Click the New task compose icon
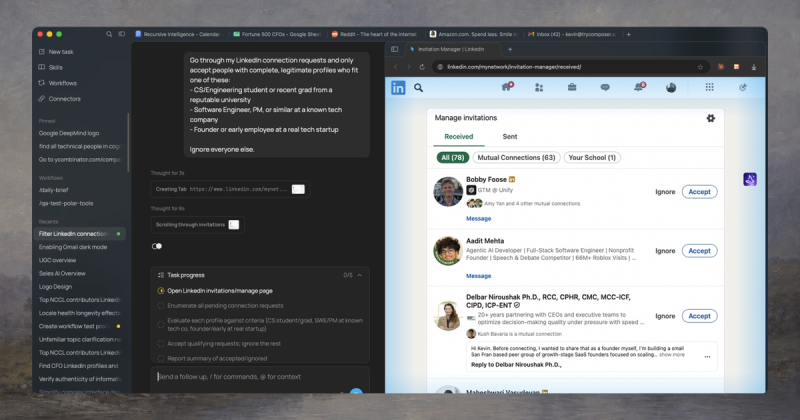This screenshot has height=420, width=800. pos(42,52)
